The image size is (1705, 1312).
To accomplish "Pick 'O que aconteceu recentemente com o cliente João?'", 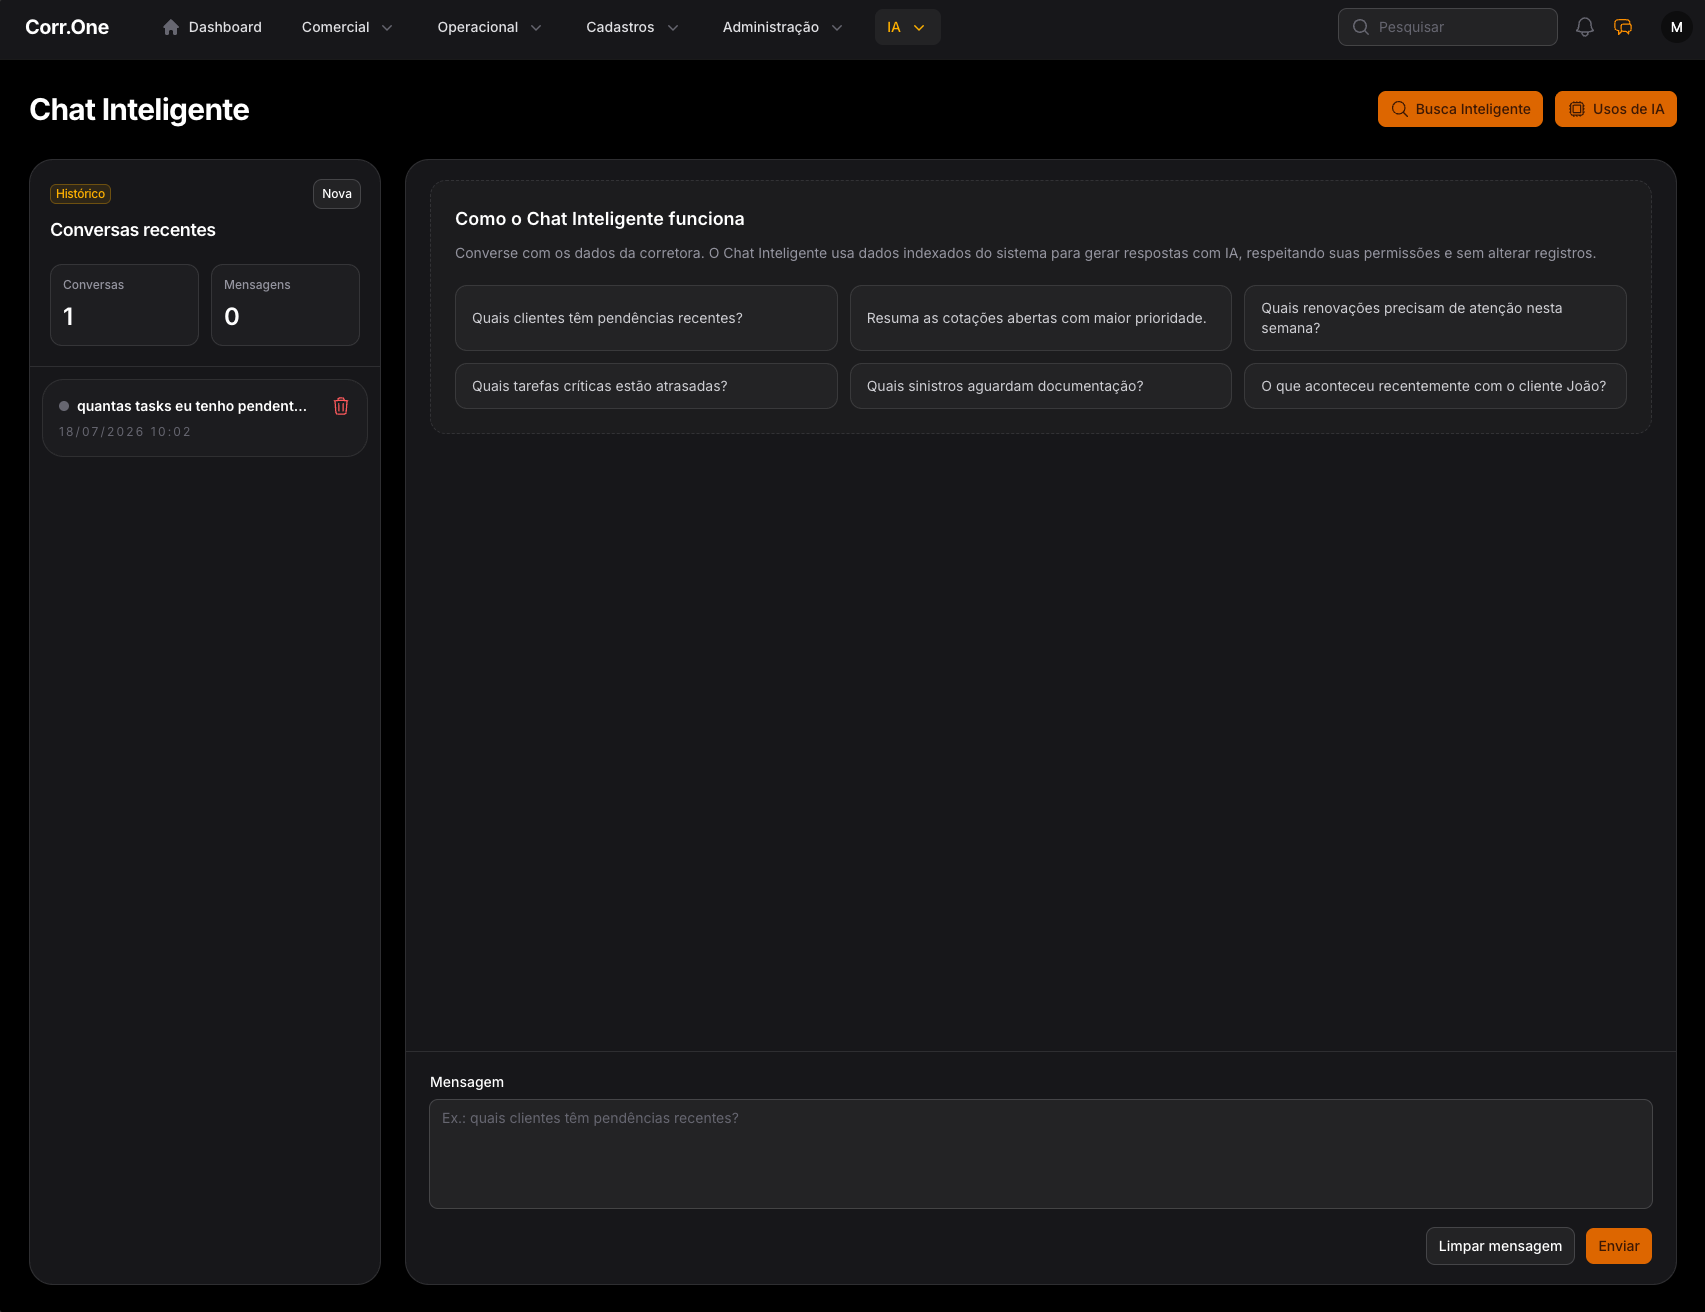I will pyautogui.click(x=1435, y=386).
